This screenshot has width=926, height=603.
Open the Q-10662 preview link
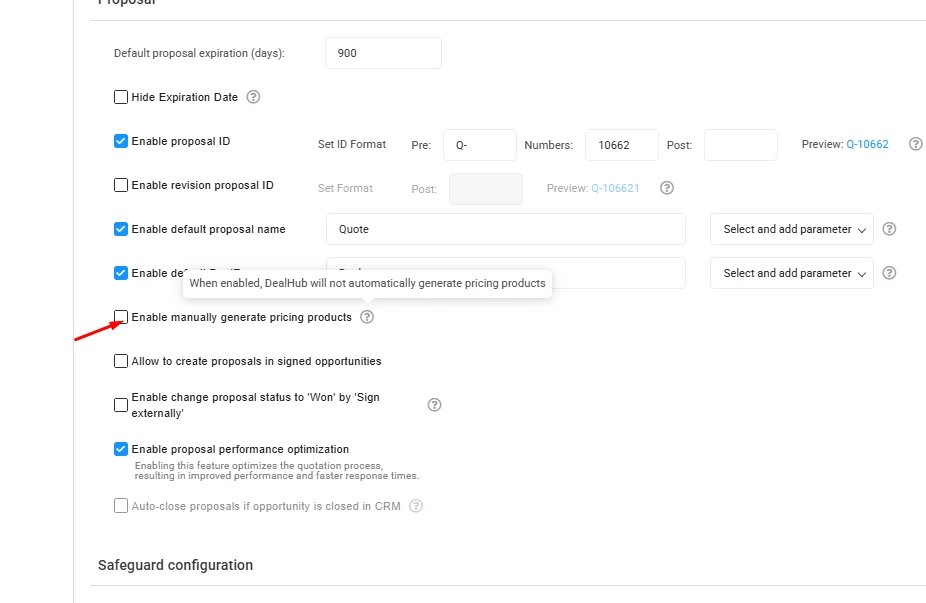pyautogui.click(x=867, y=144)
